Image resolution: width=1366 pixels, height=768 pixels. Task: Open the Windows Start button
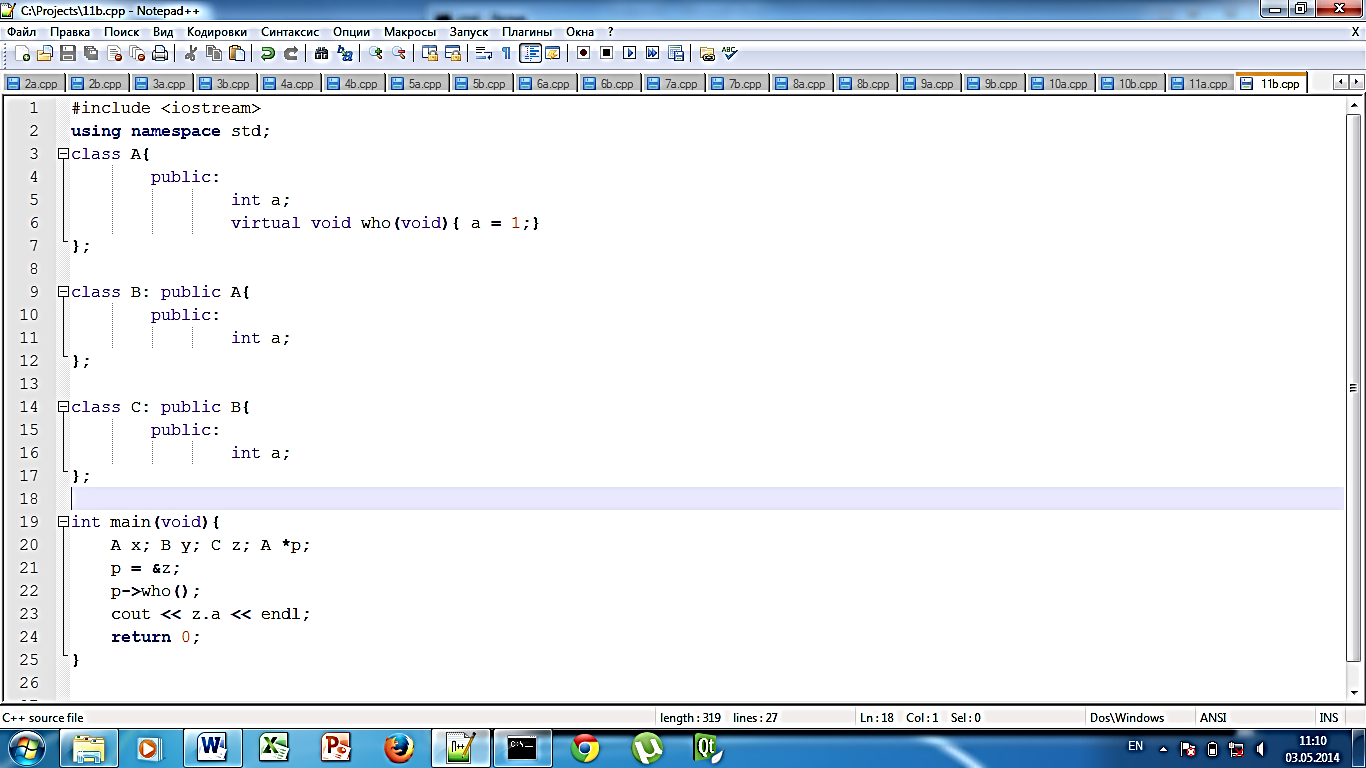(27, 747)
